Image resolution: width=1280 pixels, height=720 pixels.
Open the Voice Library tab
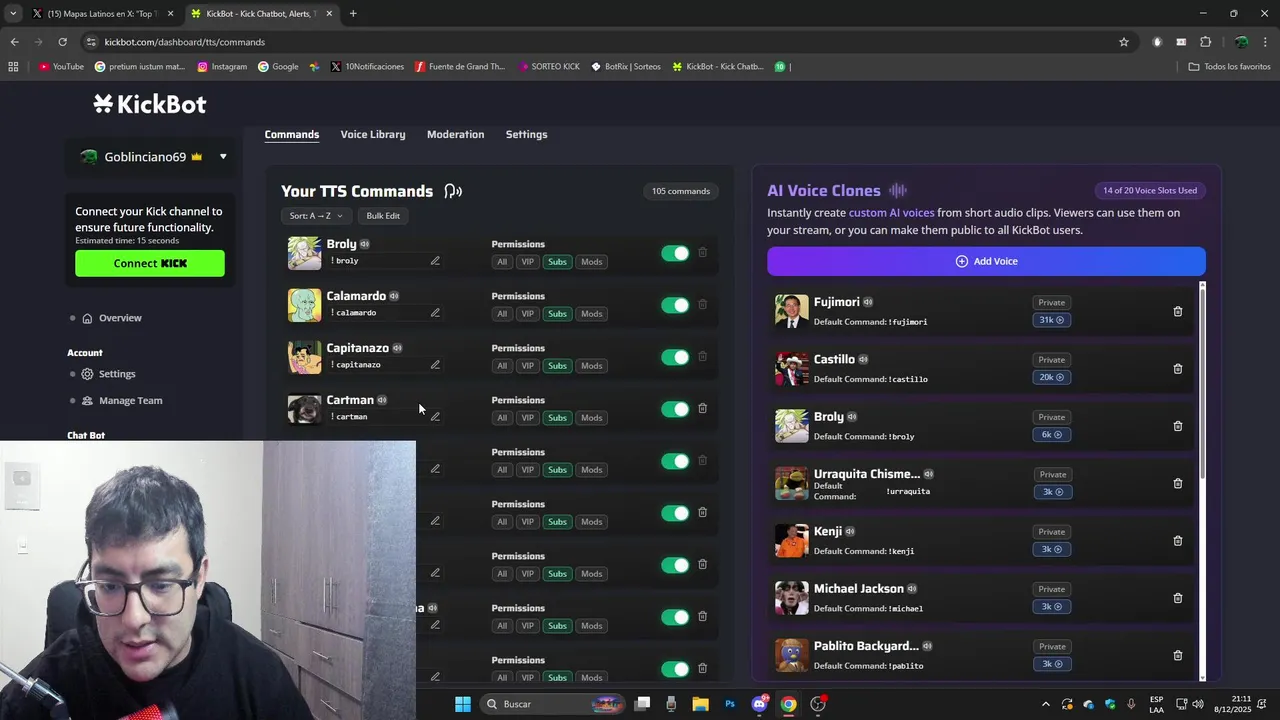click(x=373, y=135)
